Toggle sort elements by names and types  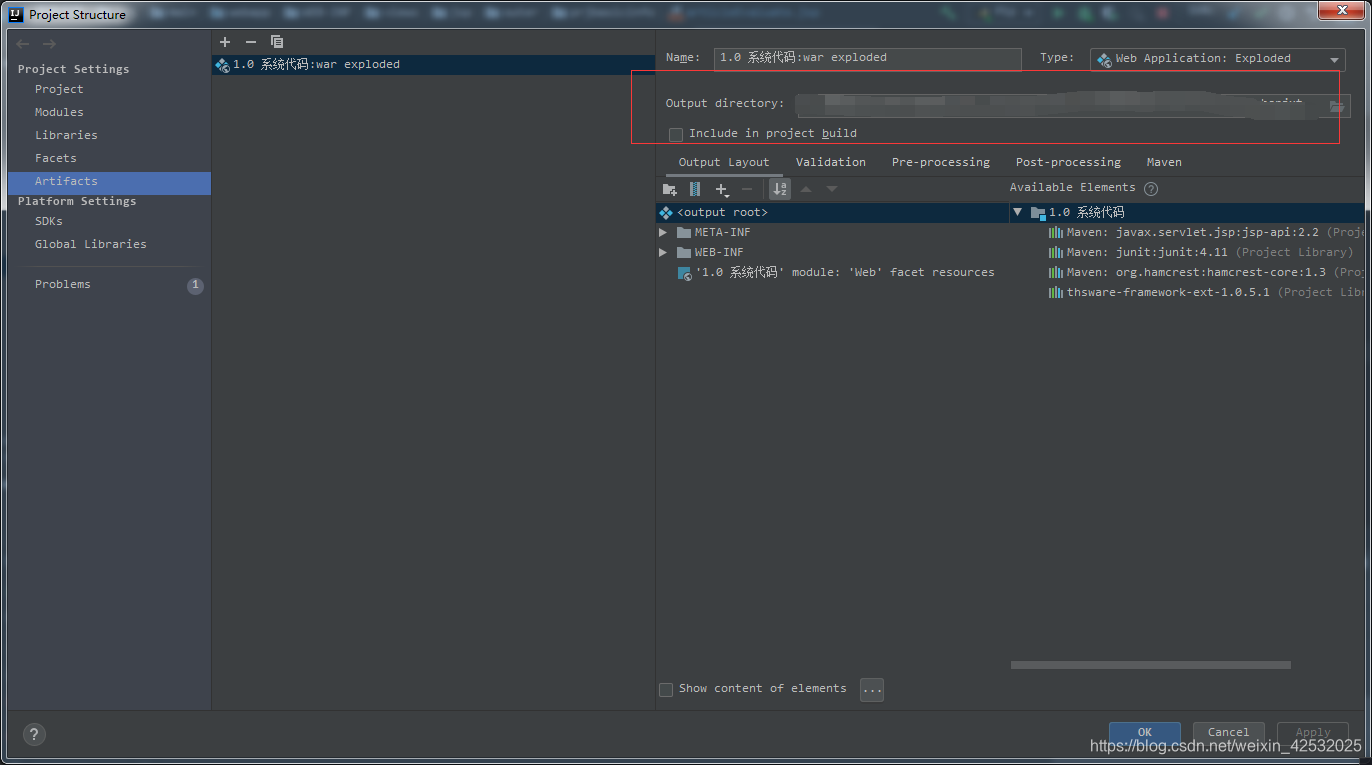point(780,189)
